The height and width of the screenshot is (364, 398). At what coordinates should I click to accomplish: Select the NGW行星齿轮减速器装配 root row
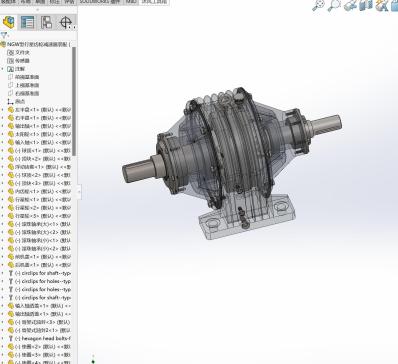tap(36, 44)
